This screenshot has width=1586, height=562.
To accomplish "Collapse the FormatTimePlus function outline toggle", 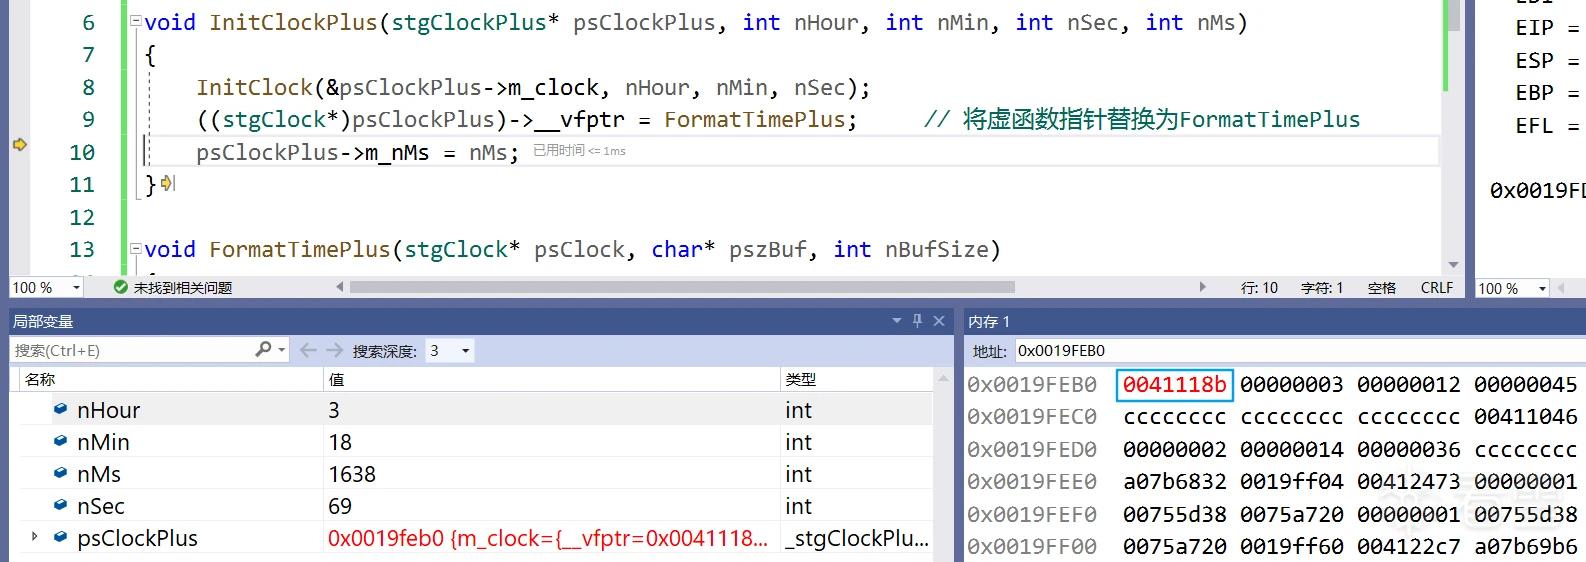I will 136,249.
